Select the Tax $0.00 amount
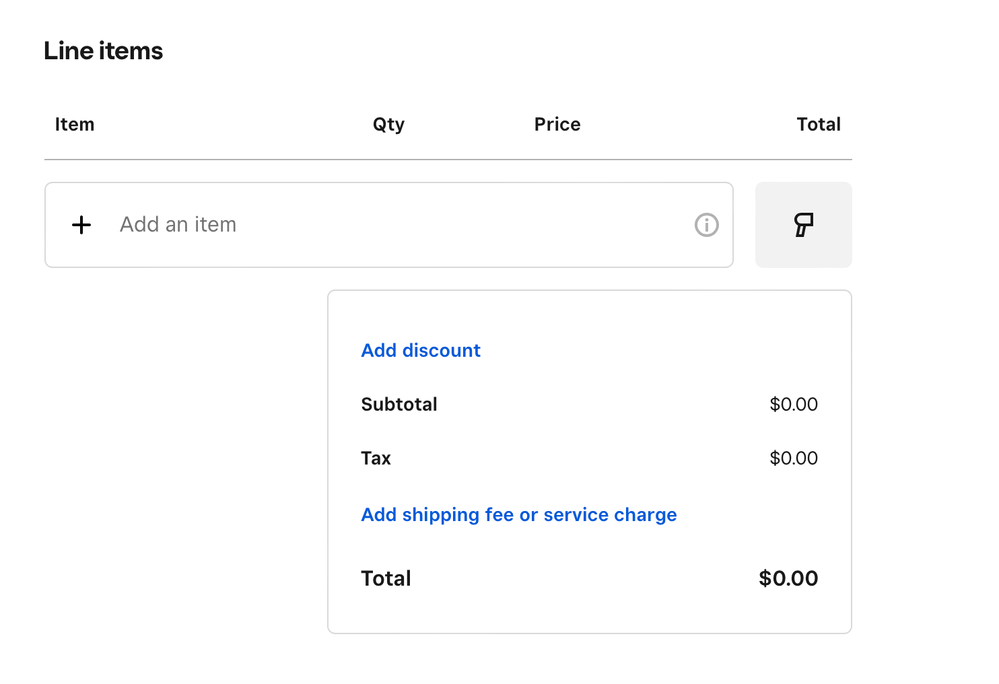The height and width of the screenshot is (684, 999). tap(793, 458)
